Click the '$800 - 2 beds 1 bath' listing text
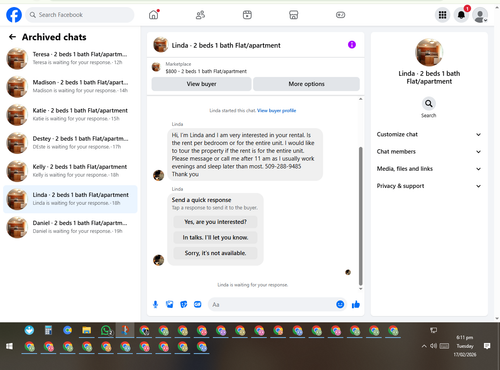The height and width of the screenshot is (370, 500). [x=206, y=71]
